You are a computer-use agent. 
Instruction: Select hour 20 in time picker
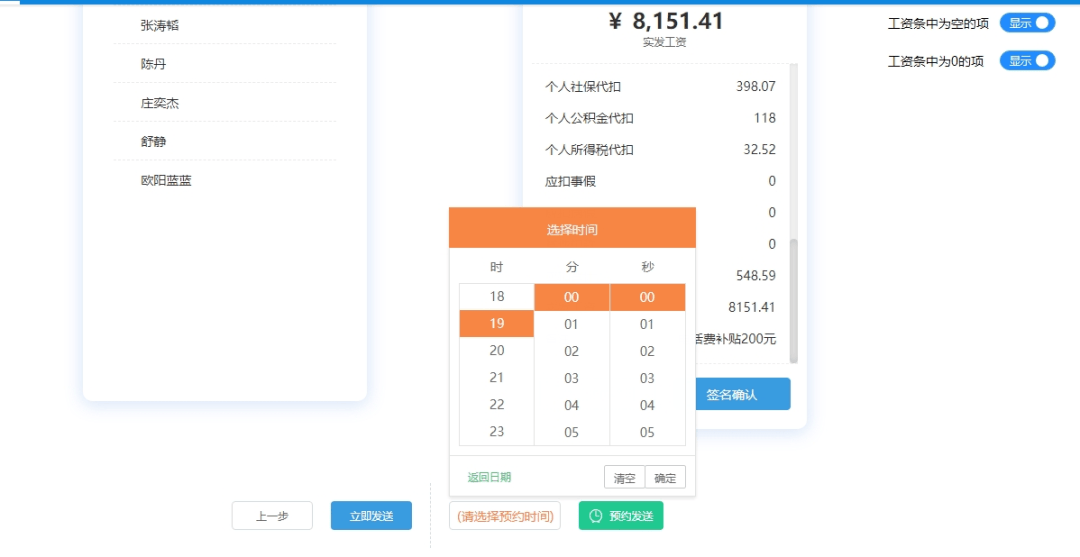click(497, 351)
